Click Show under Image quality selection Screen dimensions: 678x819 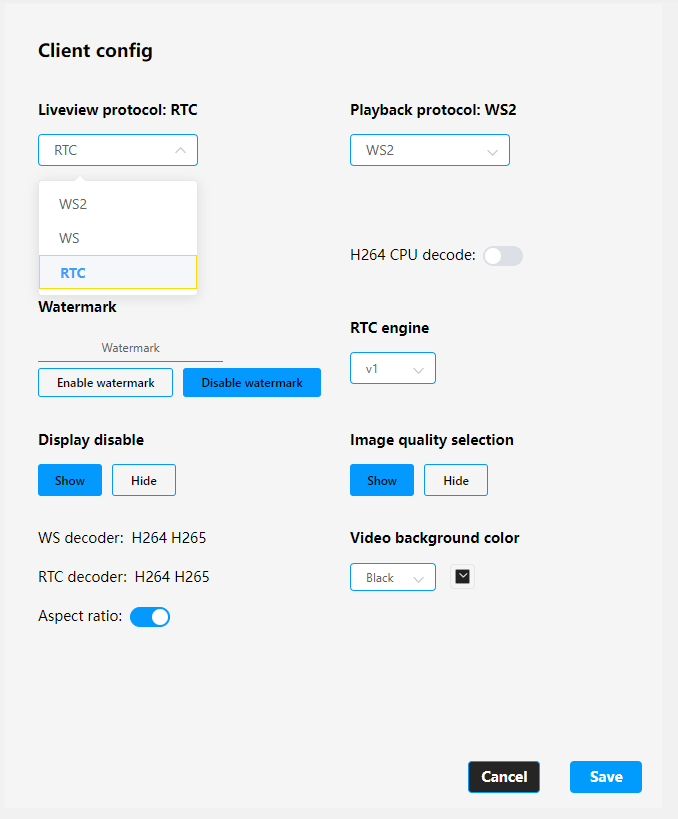point(382,480)
